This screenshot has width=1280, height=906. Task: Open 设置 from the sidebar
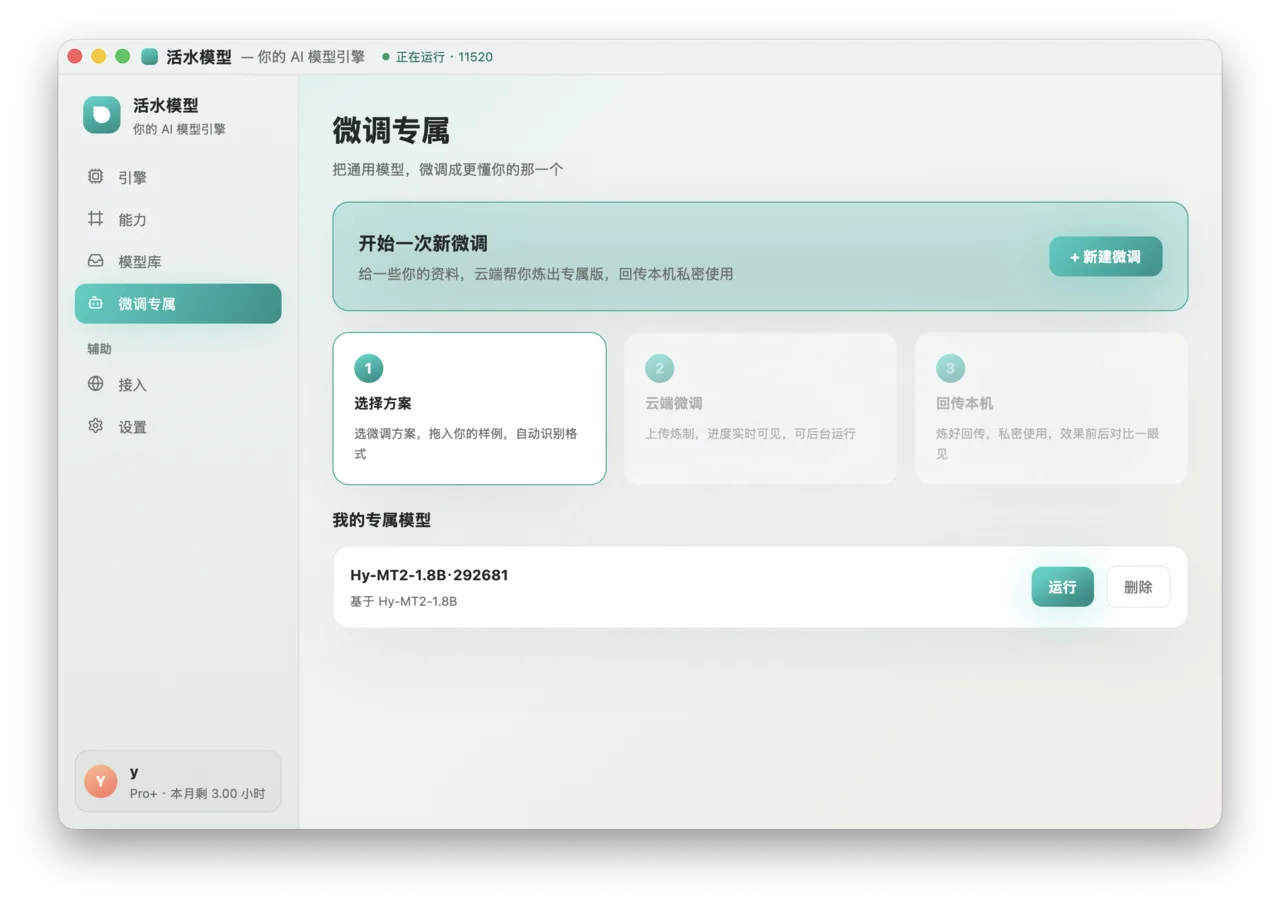(178, 426)
